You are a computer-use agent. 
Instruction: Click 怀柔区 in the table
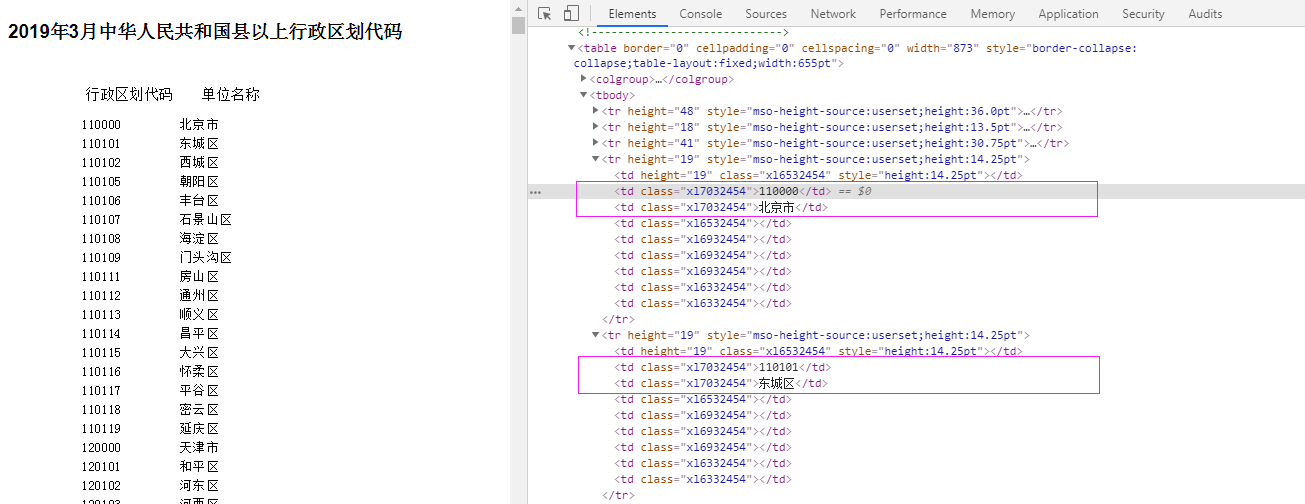click(x=199, y=372)
